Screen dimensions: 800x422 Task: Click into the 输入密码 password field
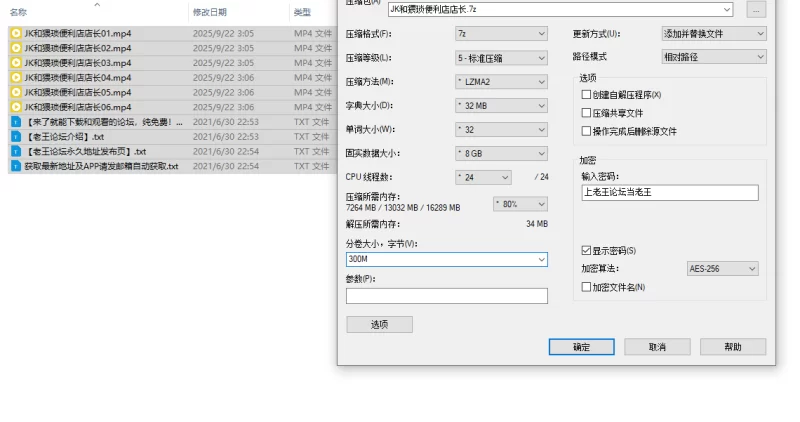(x=669, y=193)
